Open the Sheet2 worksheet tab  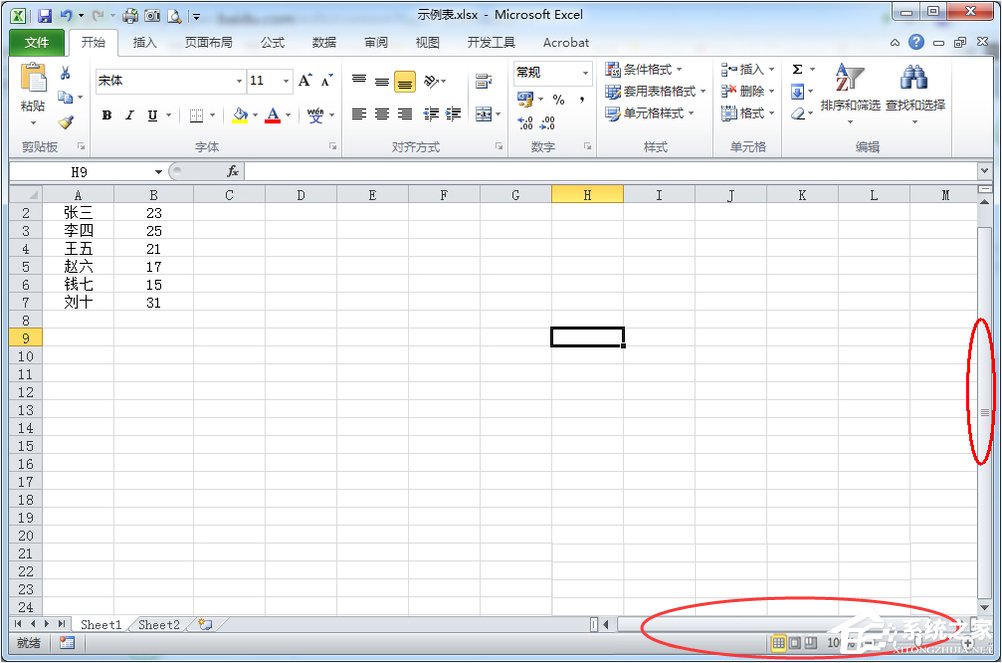tap(158, 625)
